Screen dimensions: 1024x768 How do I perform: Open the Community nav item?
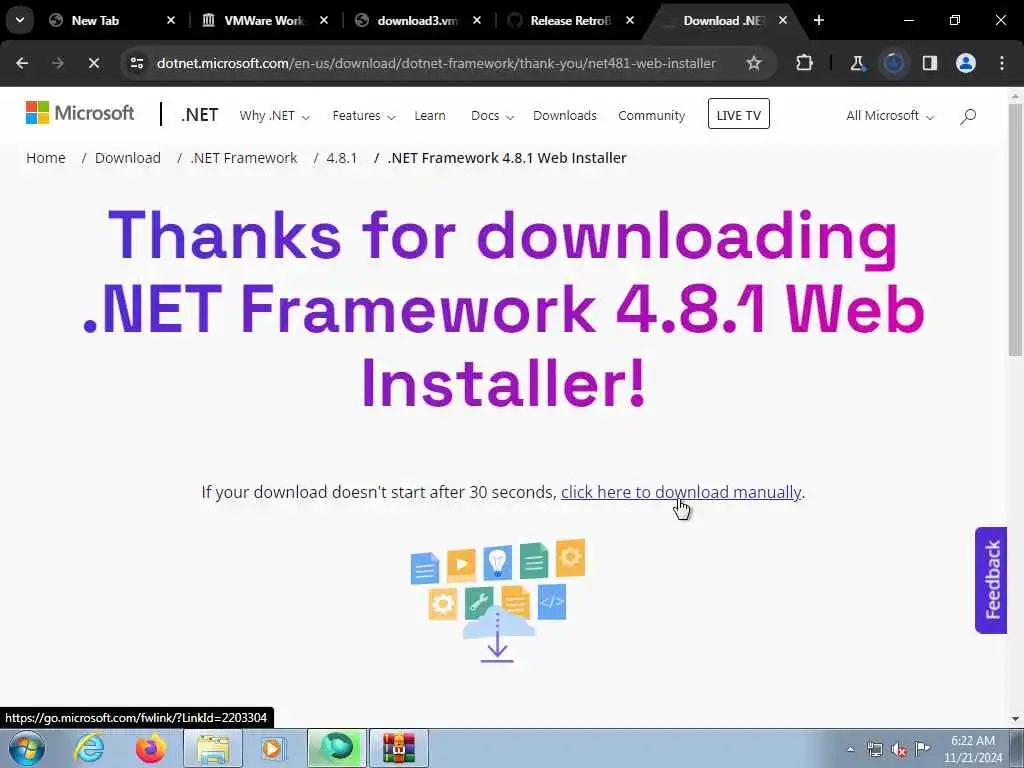[x=652, y=116]
